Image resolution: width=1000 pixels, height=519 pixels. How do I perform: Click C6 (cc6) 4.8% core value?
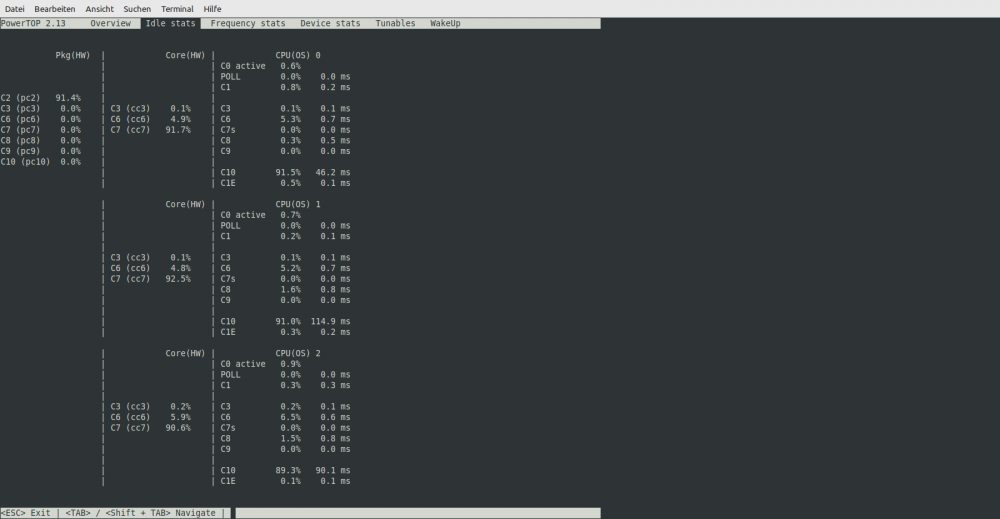pyautogui.click(x=151, y=268)
